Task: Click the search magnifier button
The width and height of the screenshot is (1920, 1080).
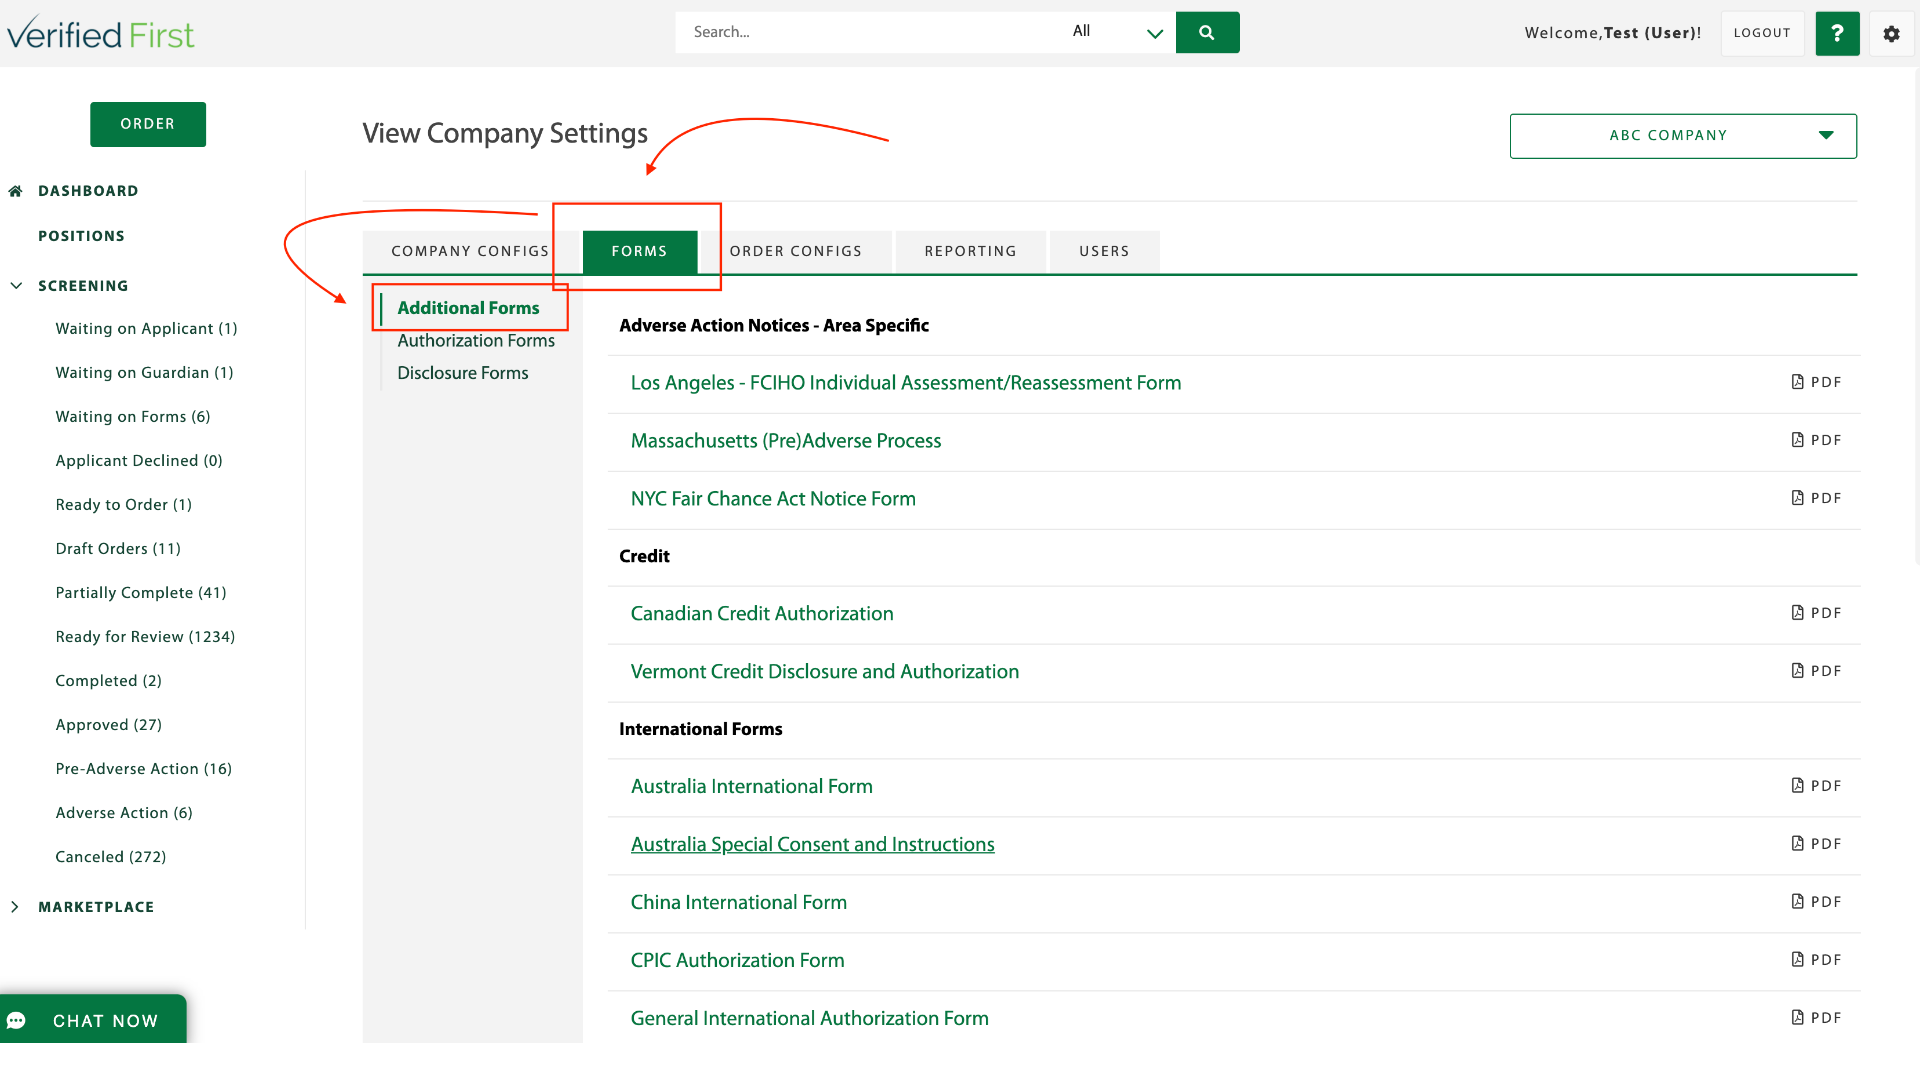Action: 1207,32
